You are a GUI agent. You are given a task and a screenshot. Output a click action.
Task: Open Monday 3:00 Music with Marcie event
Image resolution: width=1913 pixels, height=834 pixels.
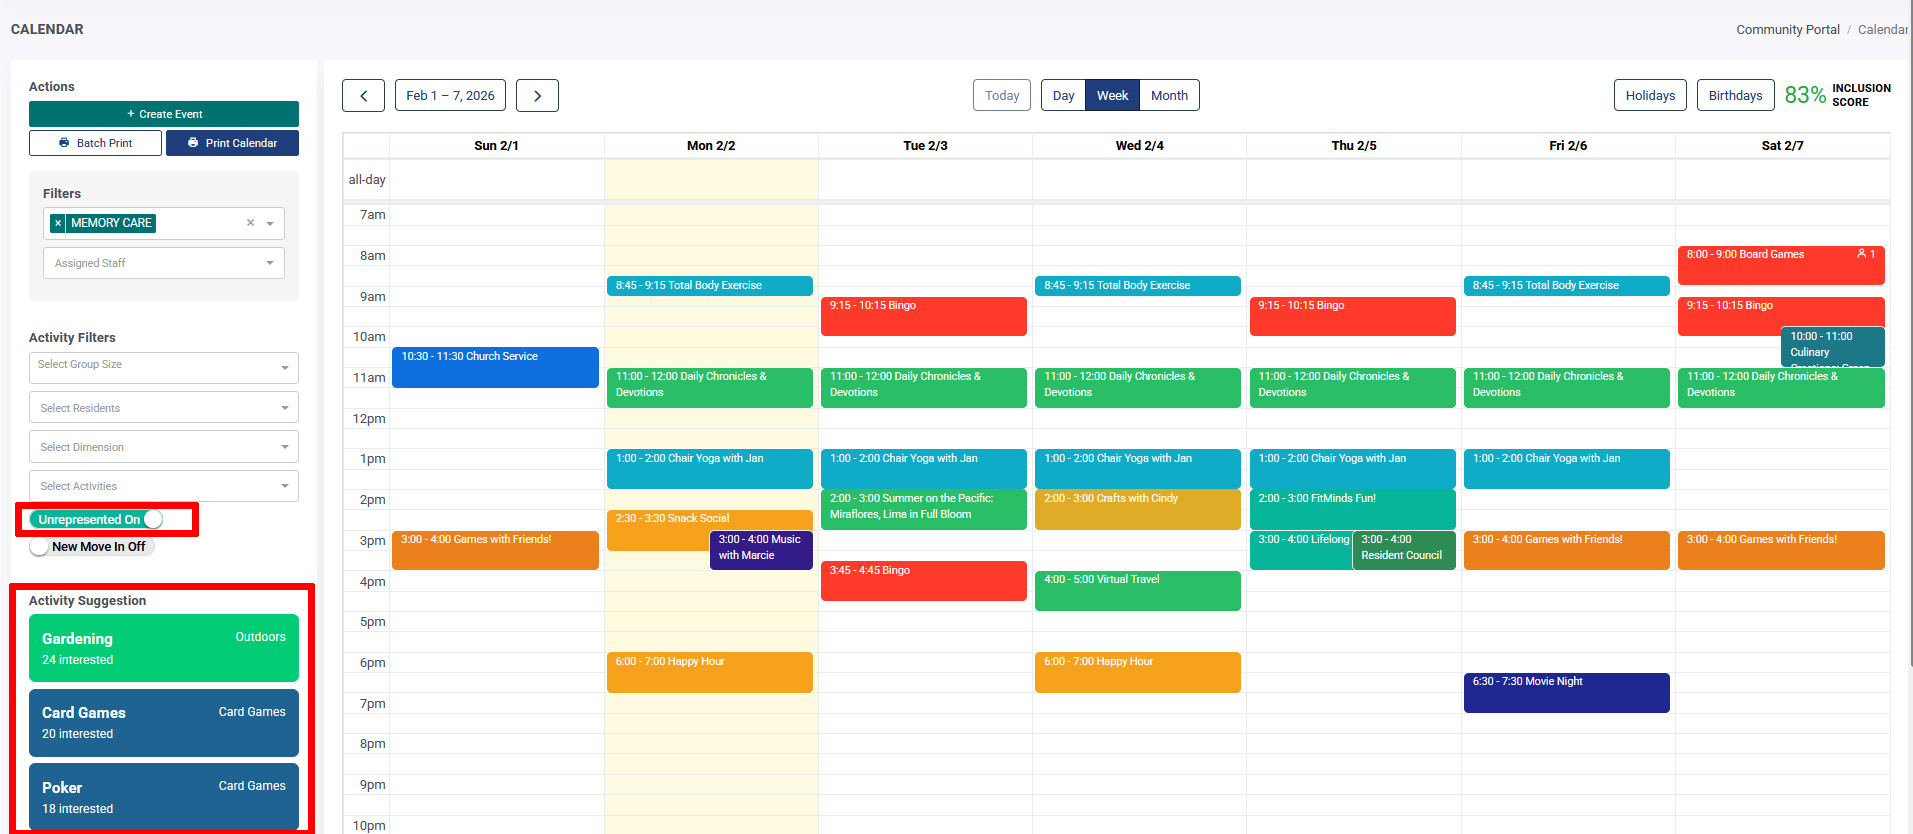point(760,550)
